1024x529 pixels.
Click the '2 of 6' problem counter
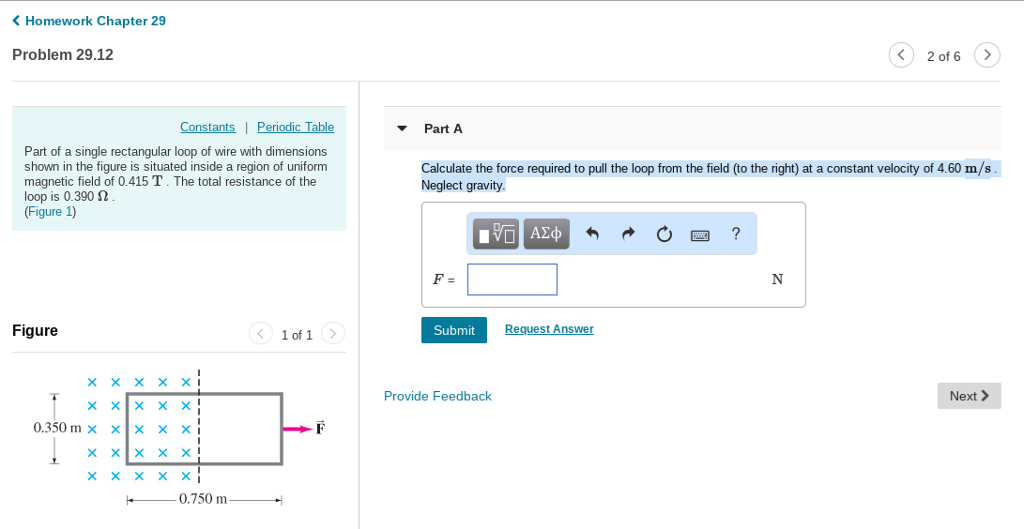coord(944,56)
